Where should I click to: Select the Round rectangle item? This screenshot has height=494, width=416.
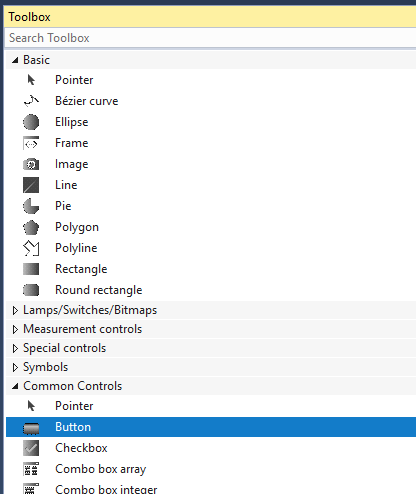(x=211, y=290)
